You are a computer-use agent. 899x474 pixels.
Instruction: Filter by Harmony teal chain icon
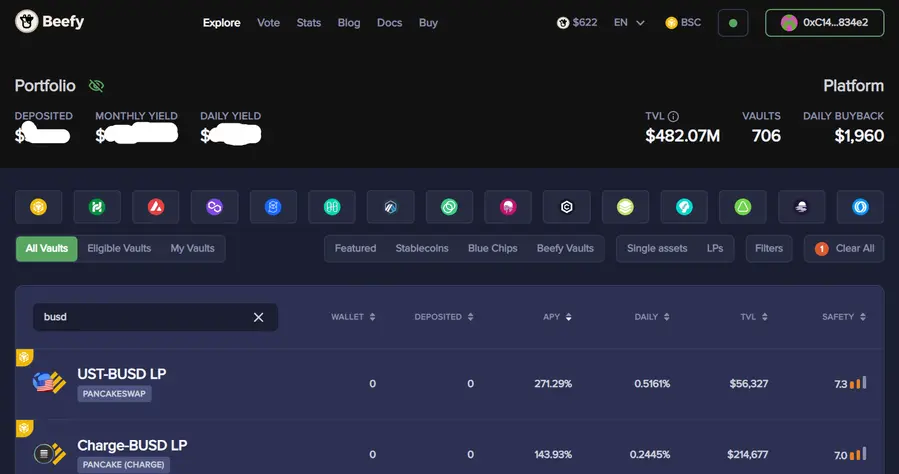(x=332, y=207)
